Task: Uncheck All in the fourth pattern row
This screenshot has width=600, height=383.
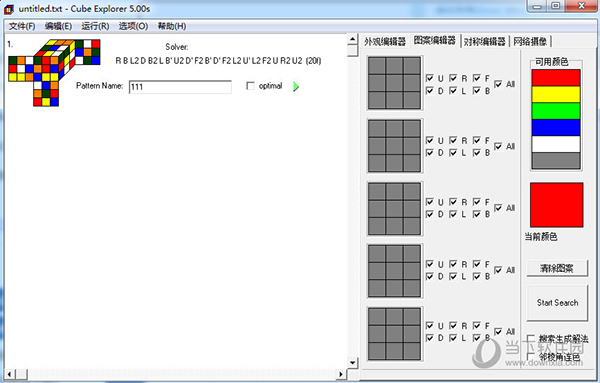Action: click(498, 270)
